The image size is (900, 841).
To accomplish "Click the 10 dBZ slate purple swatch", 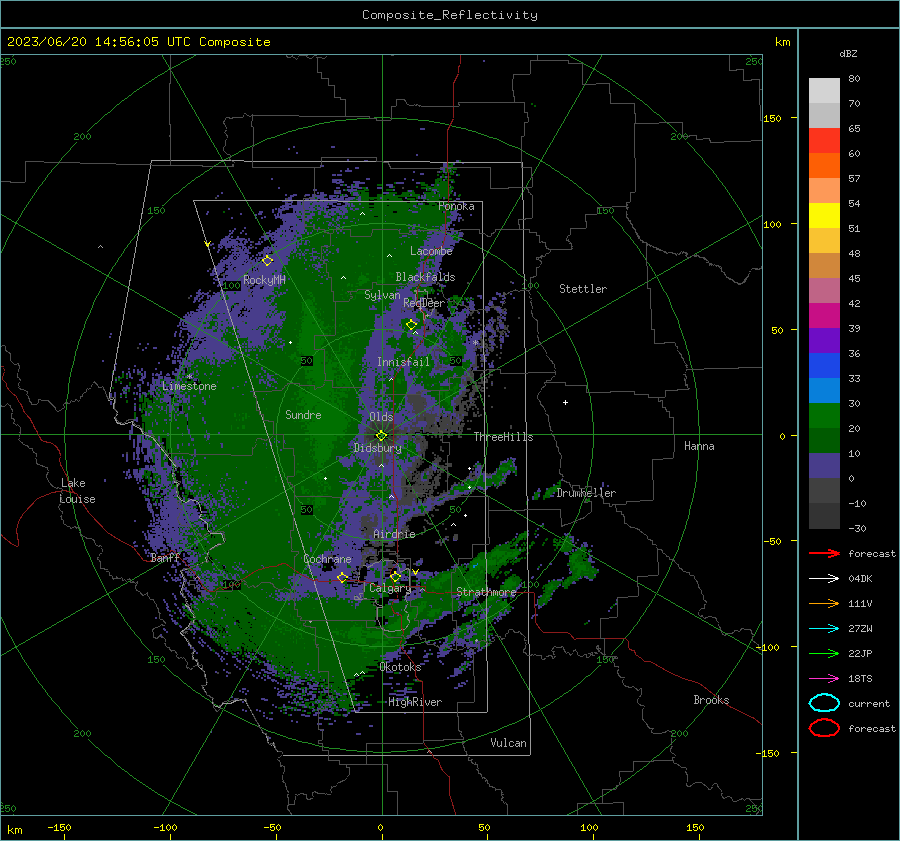I will coord(824,466).
